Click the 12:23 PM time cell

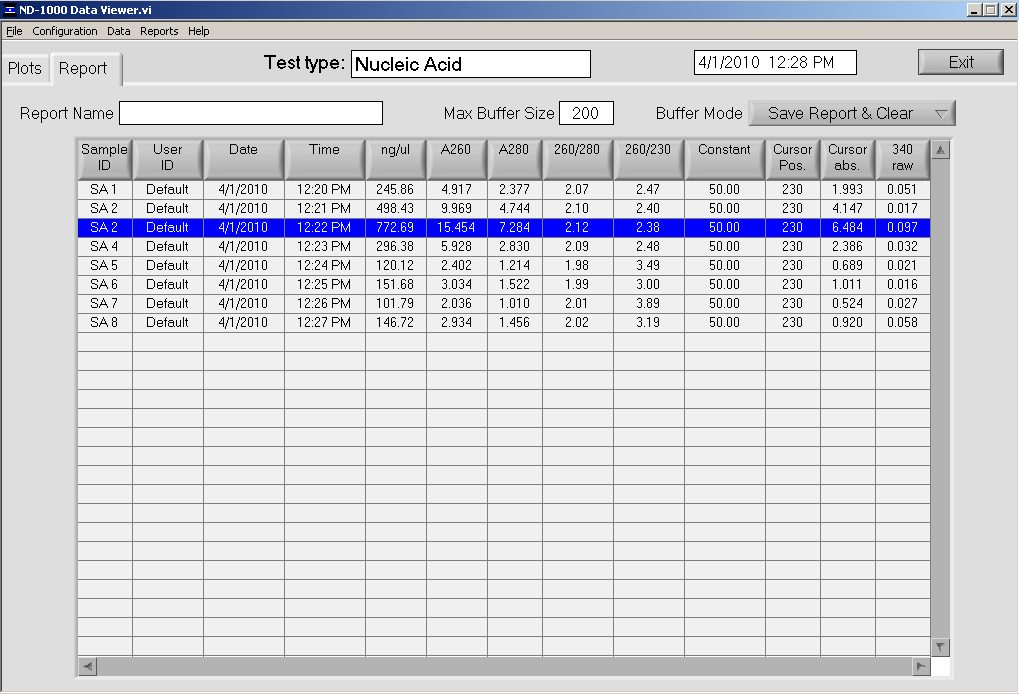pyautogui.click(x=324, y=247)
